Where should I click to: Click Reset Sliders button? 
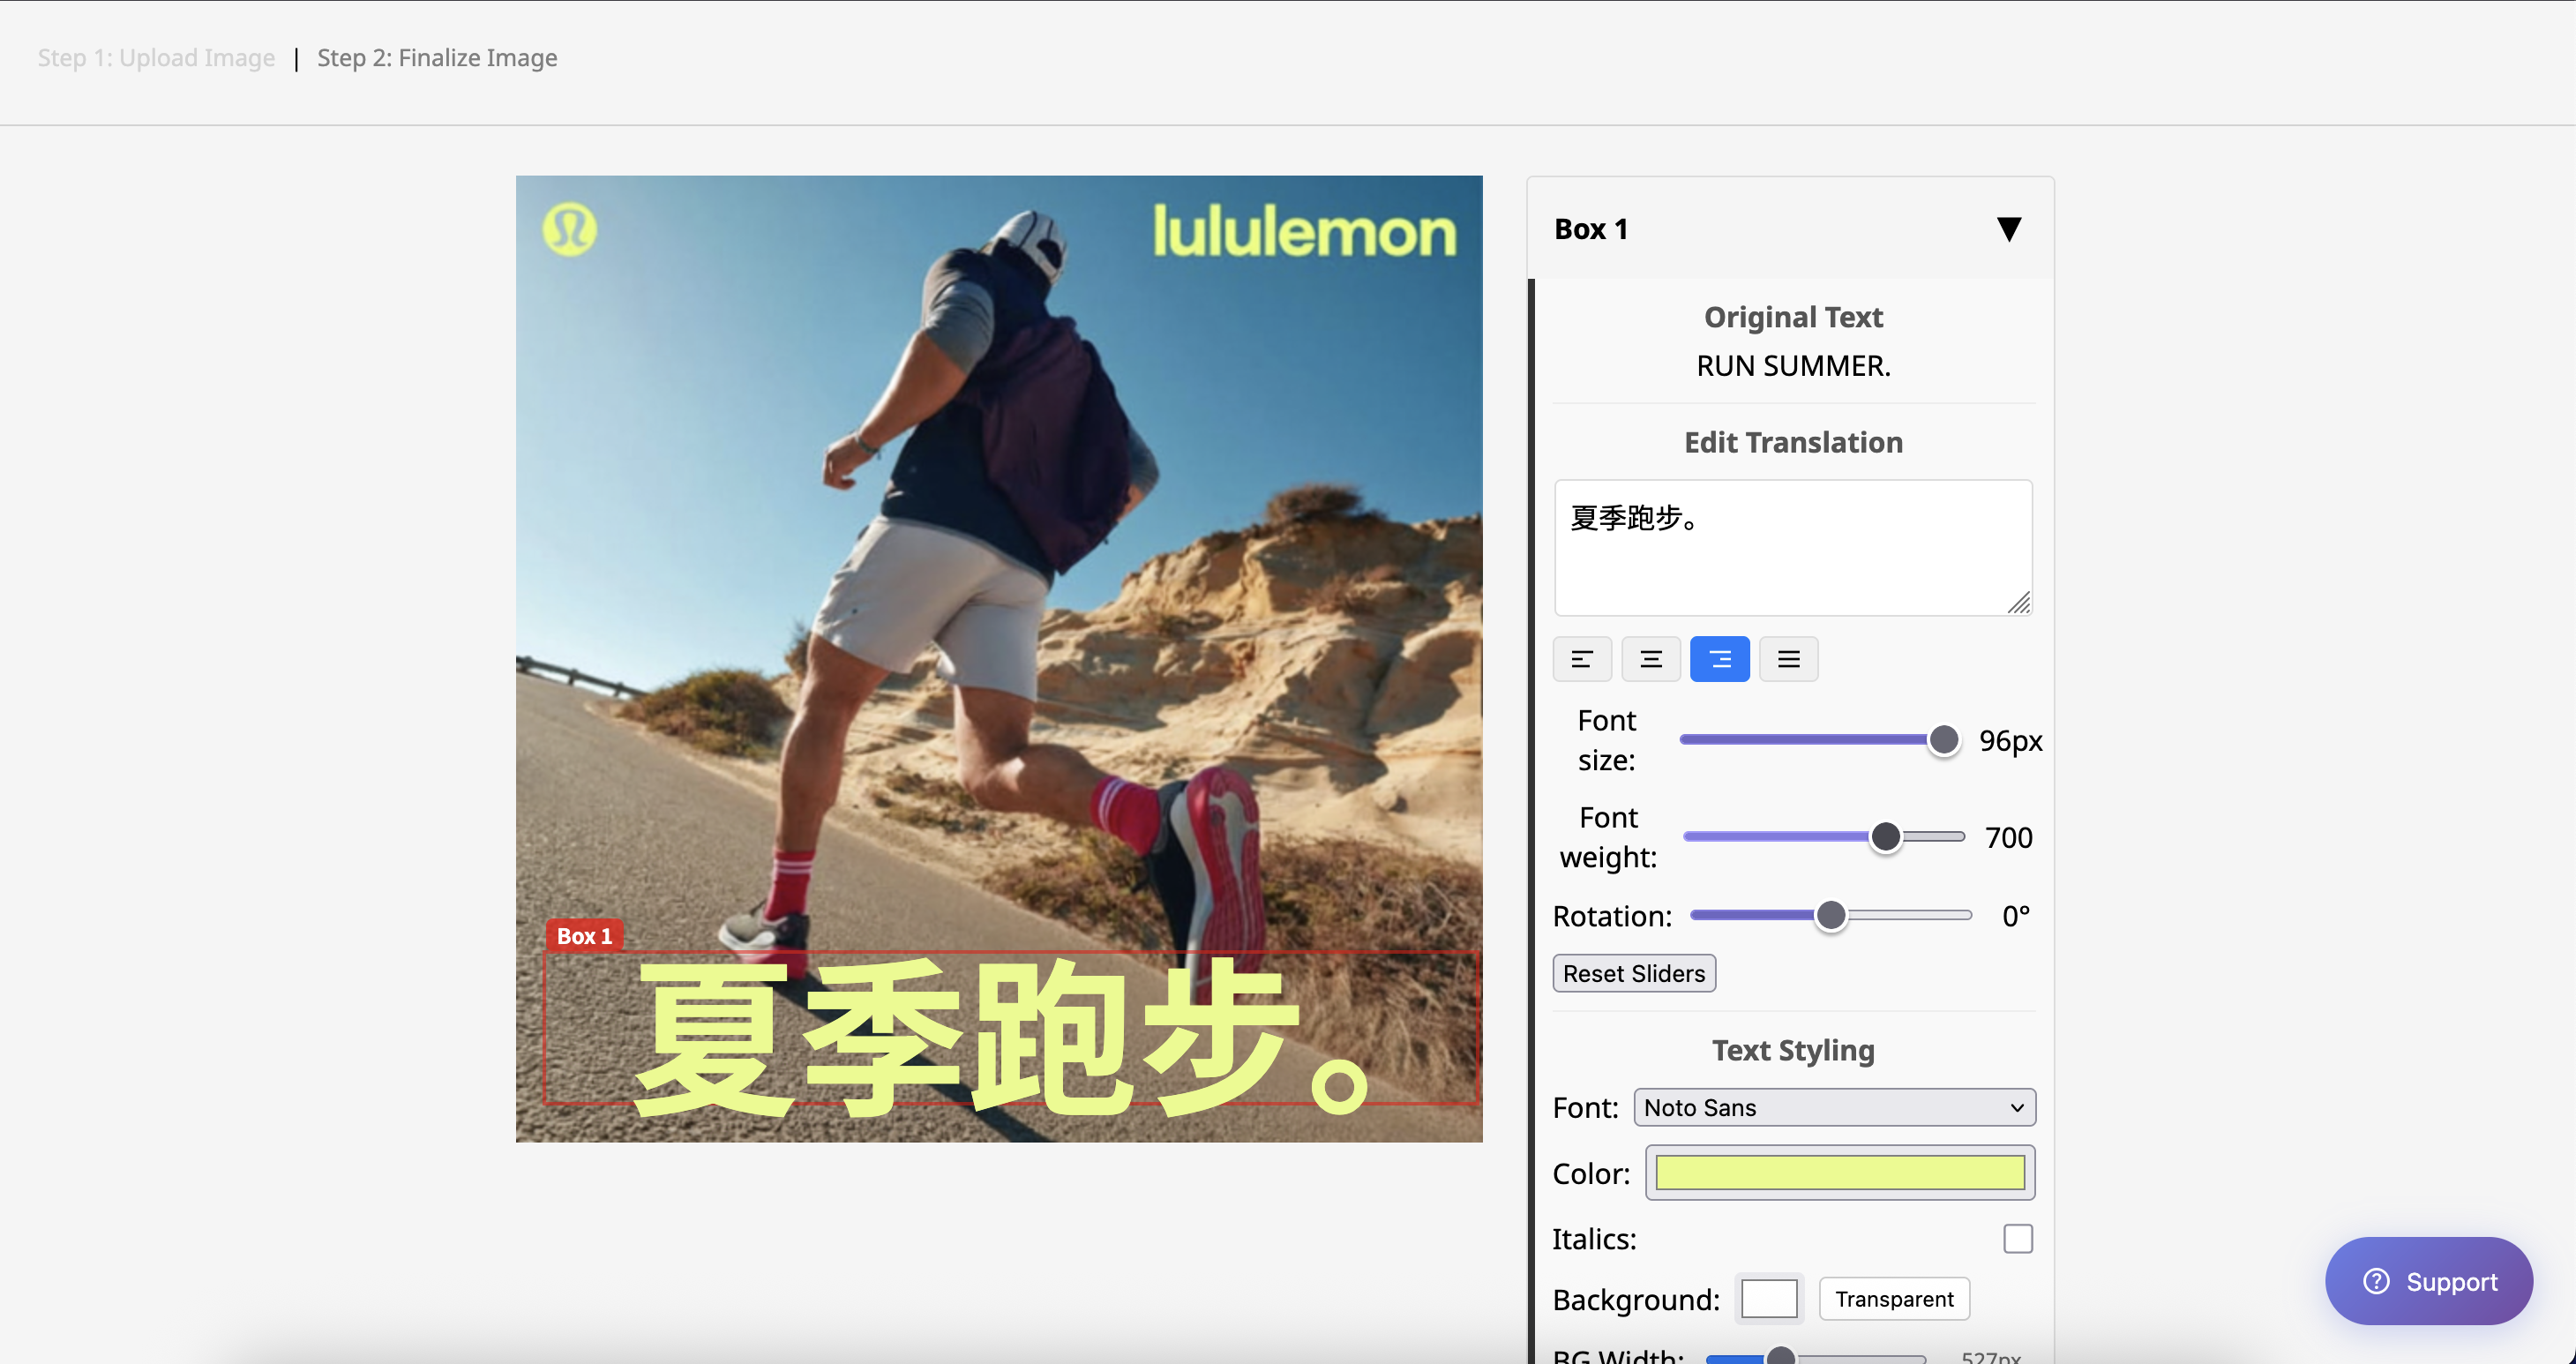1634,973
